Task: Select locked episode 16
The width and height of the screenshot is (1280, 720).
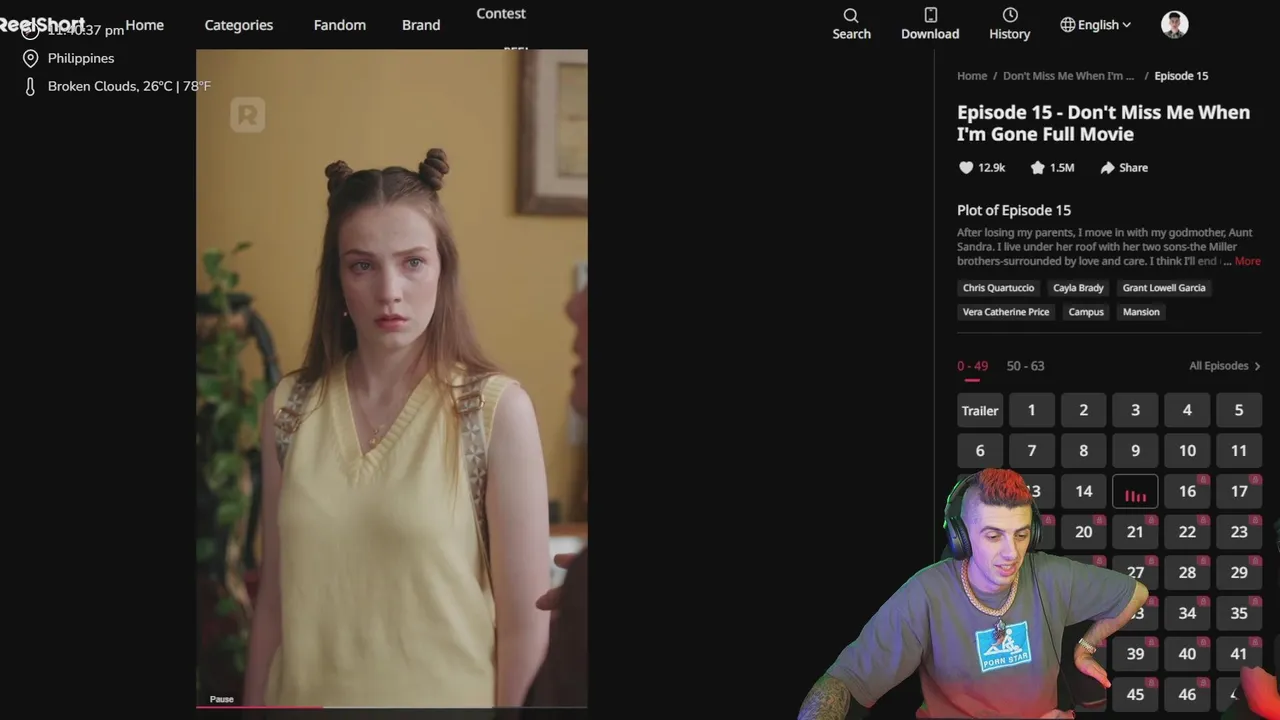Action: point(1187,492)
